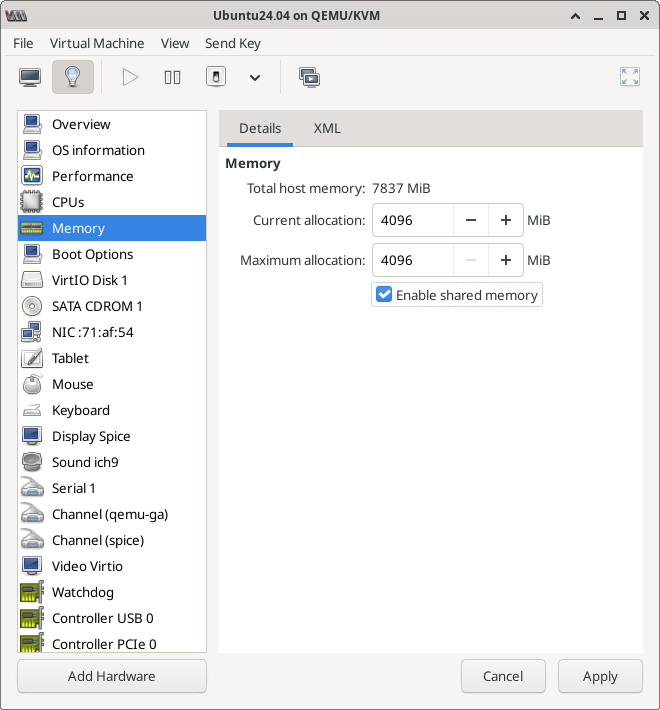Increase current allocation with plus button
The height and width of the screenshot is (710, 660).
tap(506, 220)
